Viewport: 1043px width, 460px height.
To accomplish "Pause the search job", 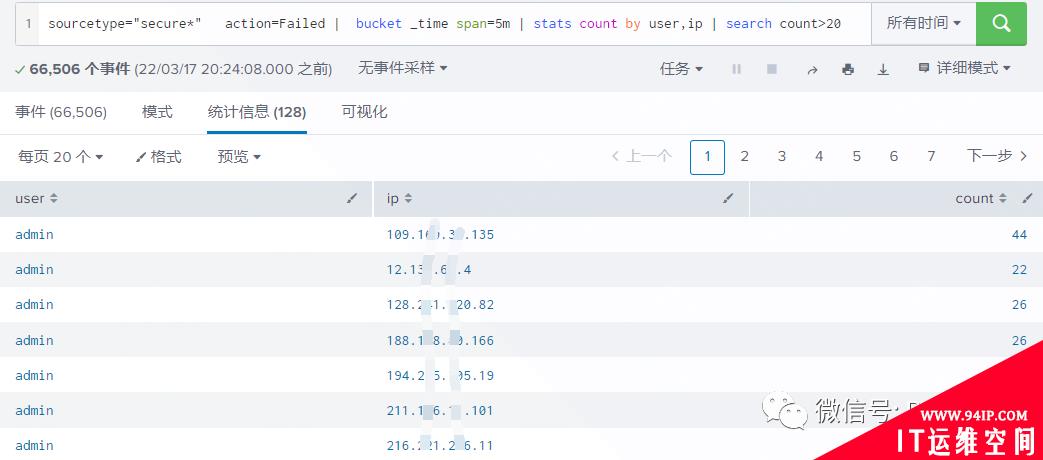I will 736,68.
